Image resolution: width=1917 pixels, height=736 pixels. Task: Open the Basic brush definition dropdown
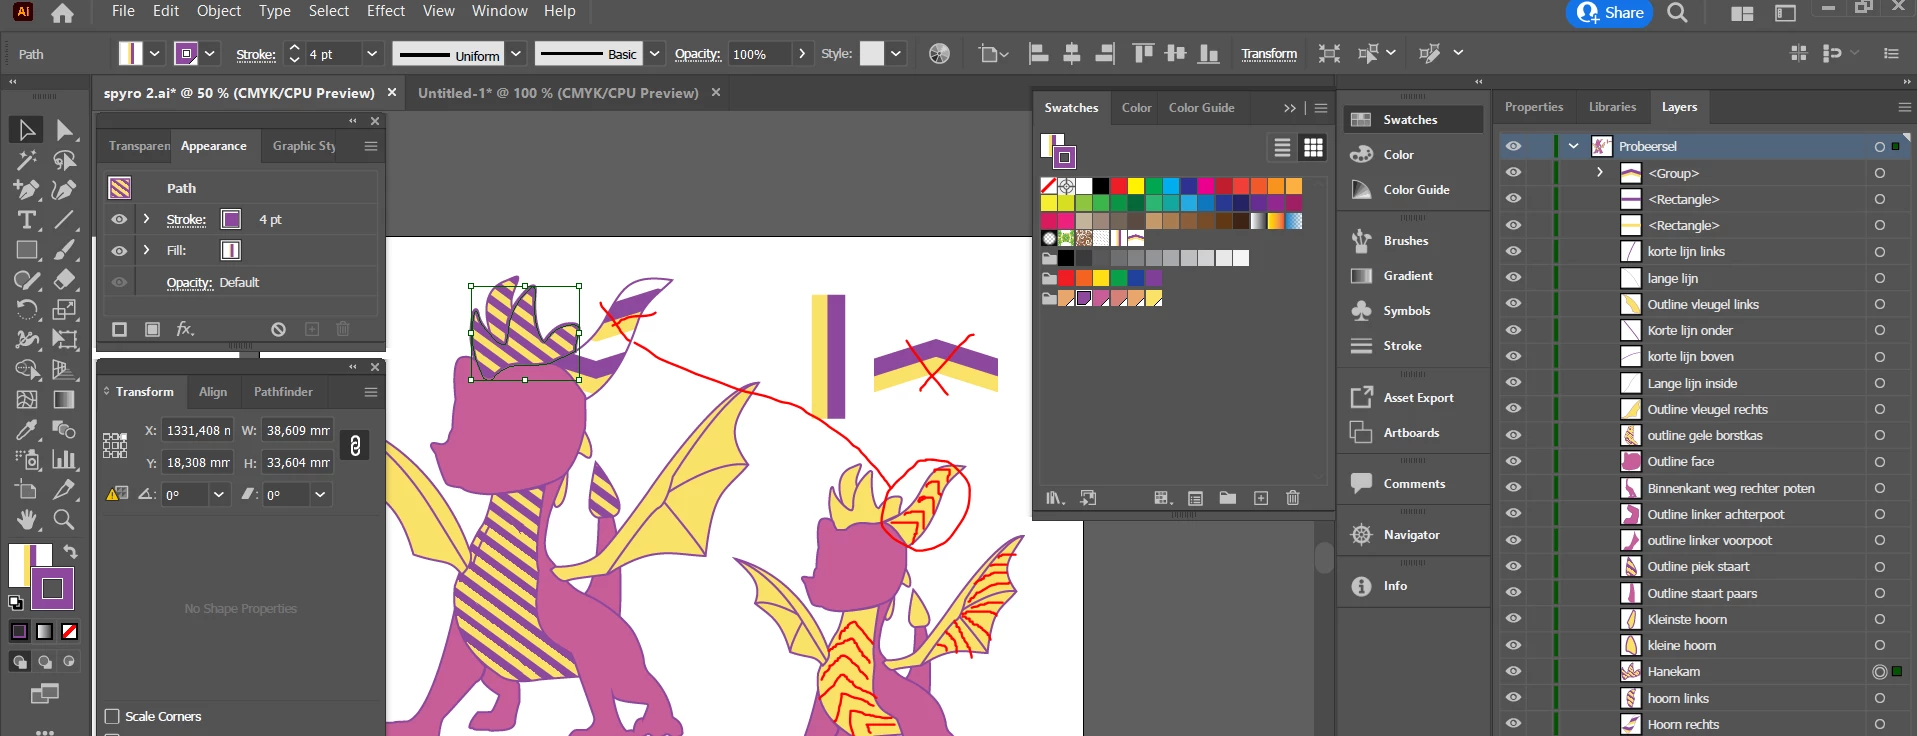coord(654,54)
